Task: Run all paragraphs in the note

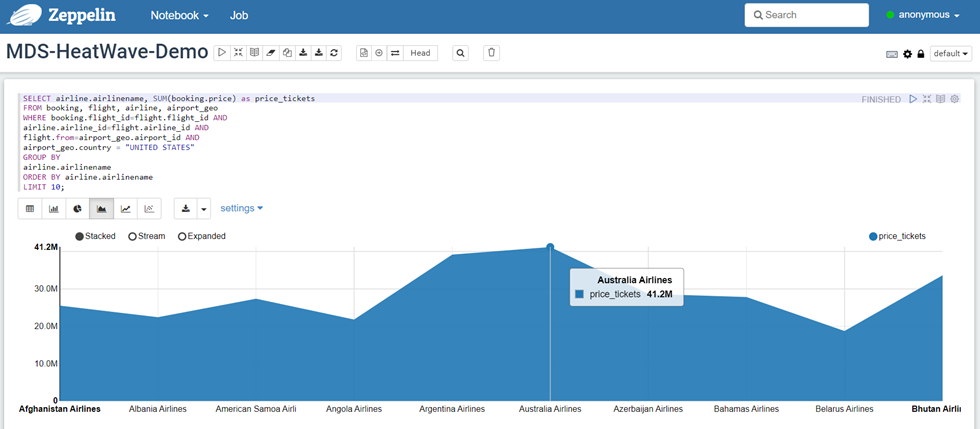Action: (222, 53)
